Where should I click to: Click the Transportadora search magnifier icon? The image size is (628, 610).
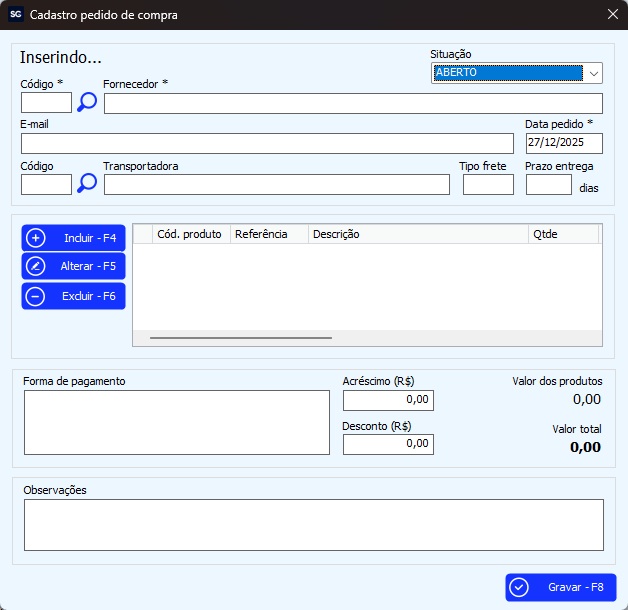tap(87, 183)
